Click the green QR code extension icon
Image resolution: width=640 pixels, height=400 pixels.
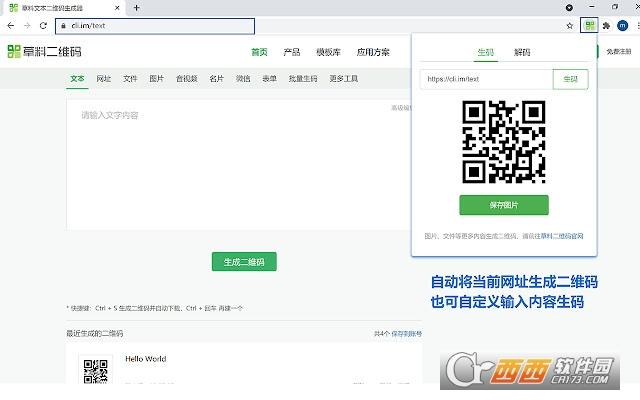pyautogui.click(x=589, y=25)
